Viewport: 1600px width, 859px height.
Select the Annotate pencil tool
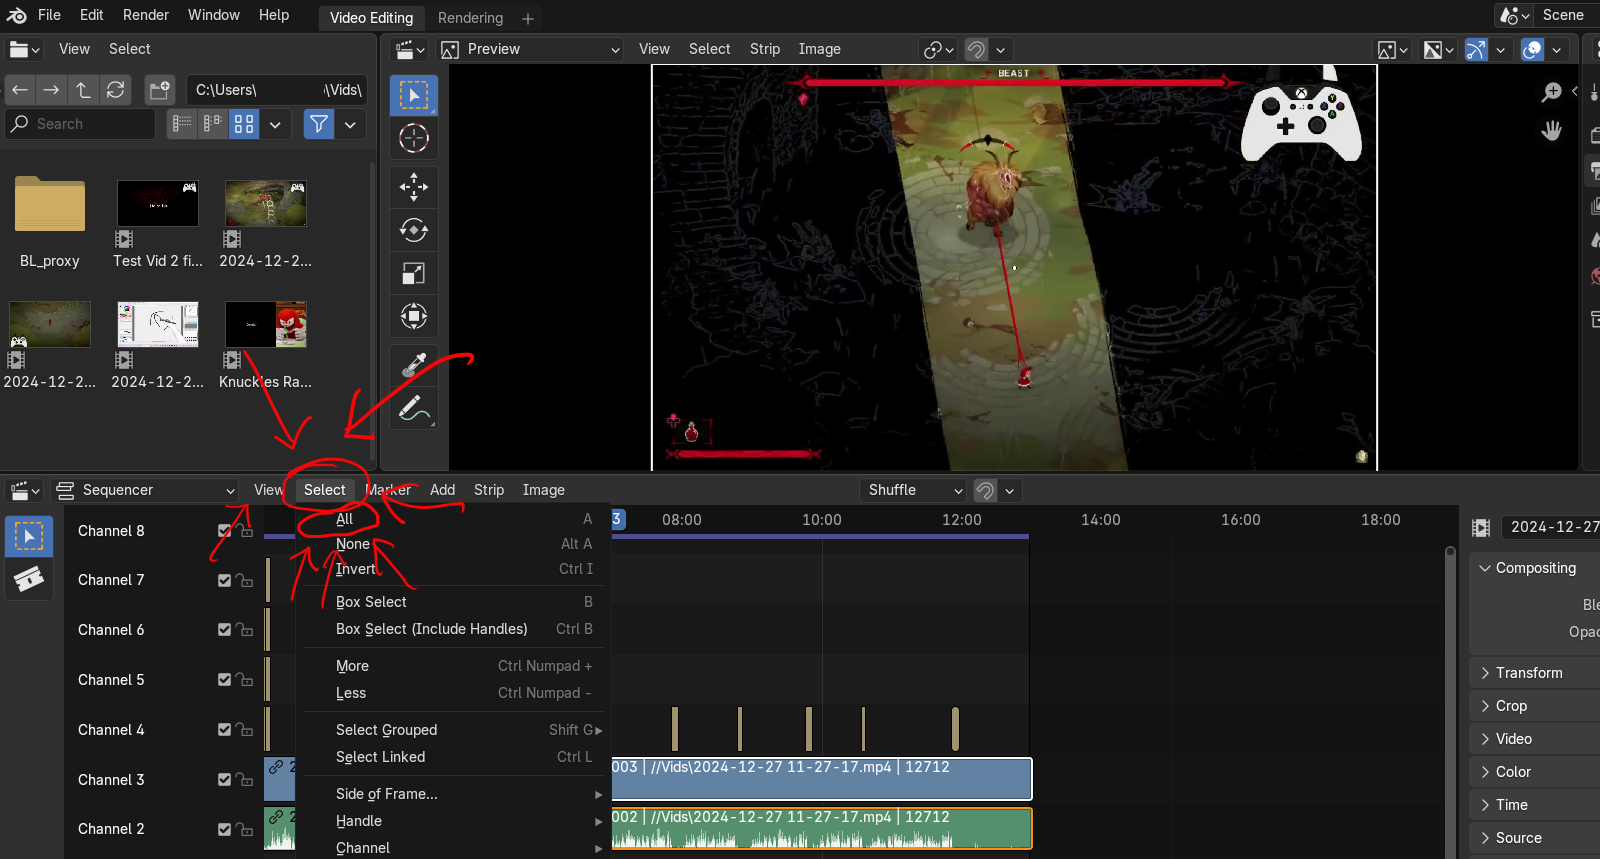pos(414,408)
